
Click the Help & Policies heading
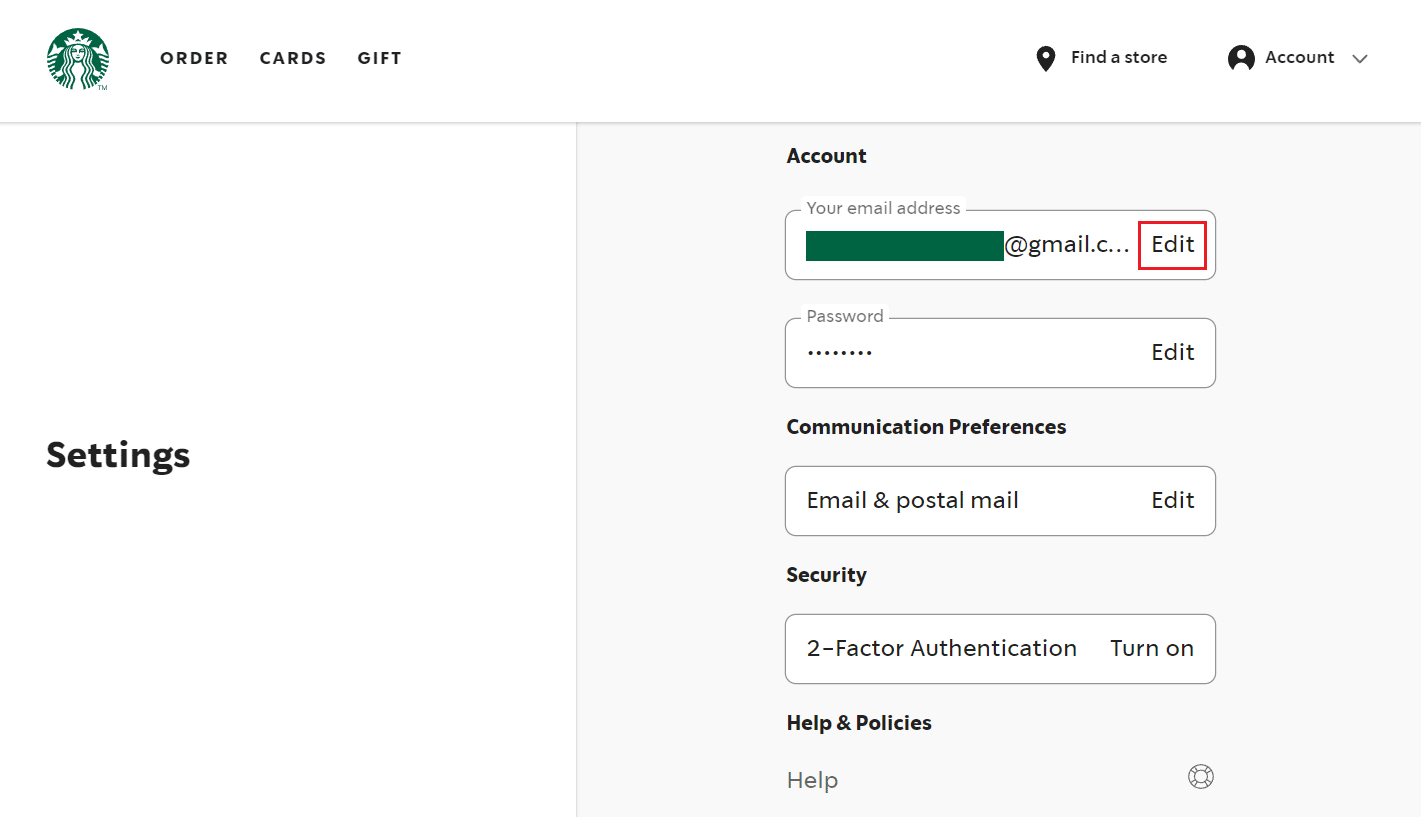point(859,723)
